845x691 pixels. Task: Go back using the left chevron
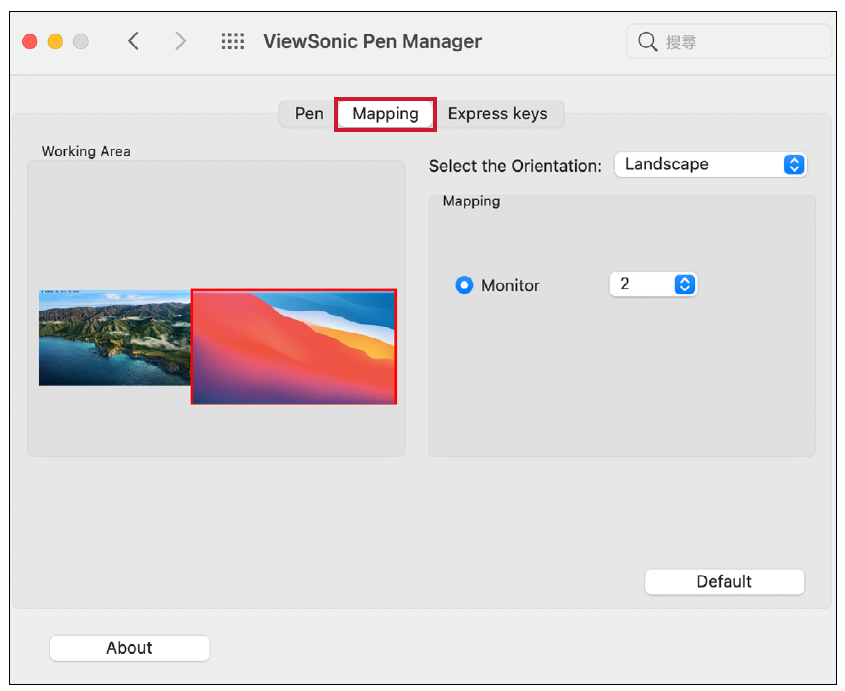133,41
